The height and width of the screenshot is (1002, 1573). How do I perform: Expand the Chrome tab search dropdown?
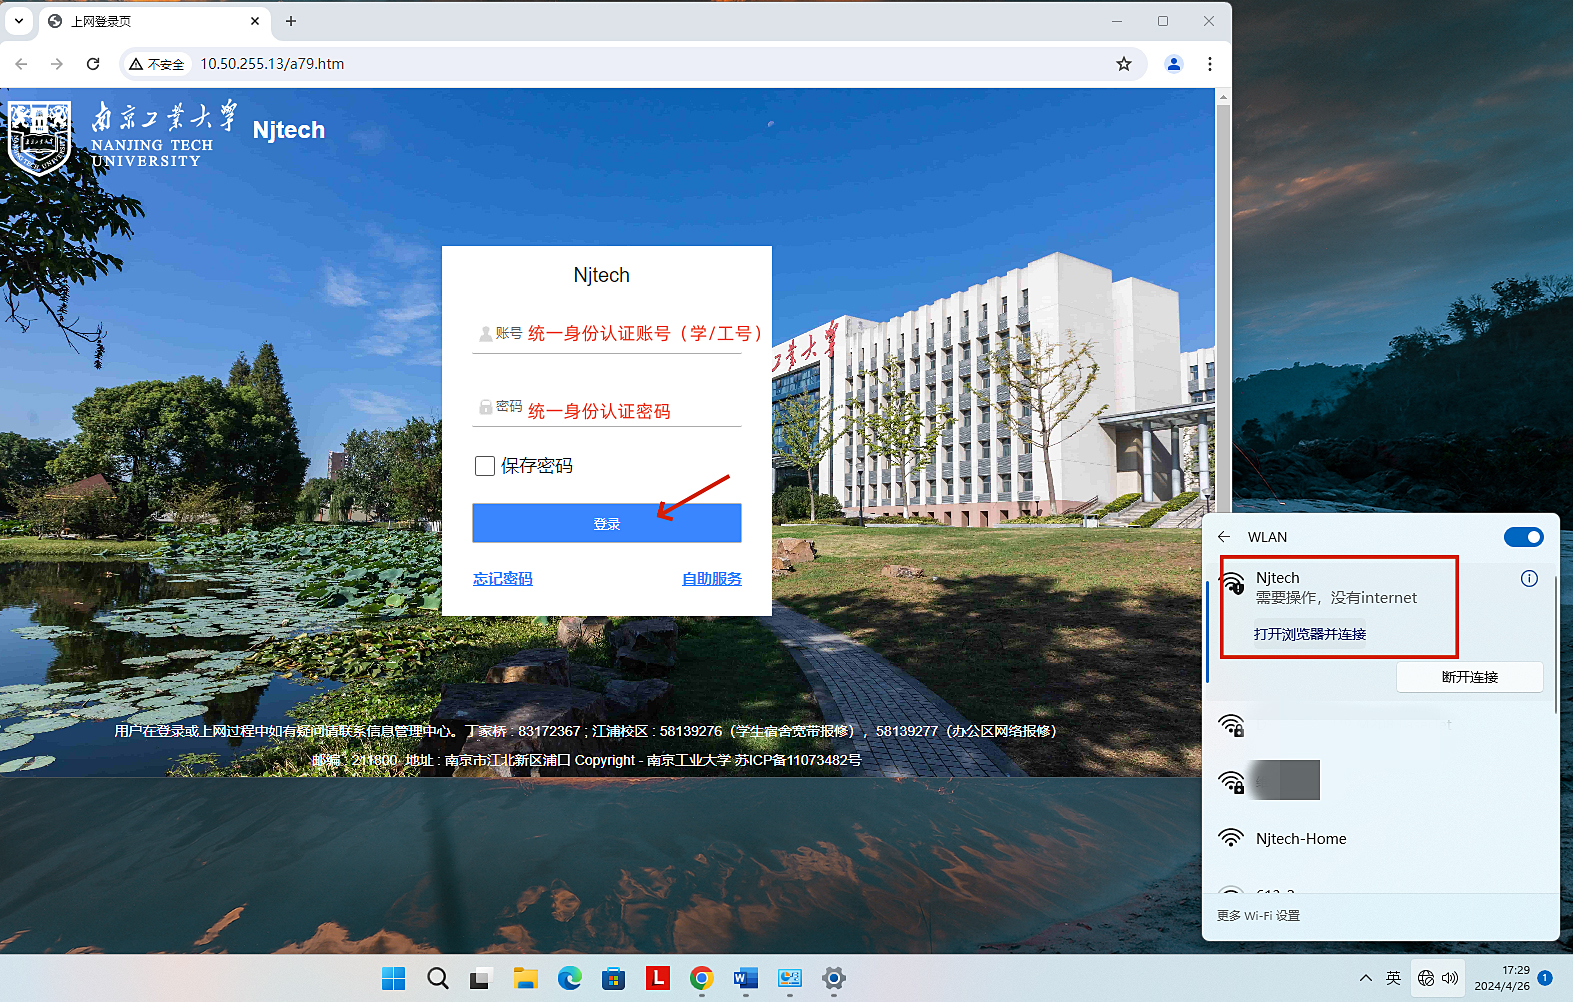(19, 21)
